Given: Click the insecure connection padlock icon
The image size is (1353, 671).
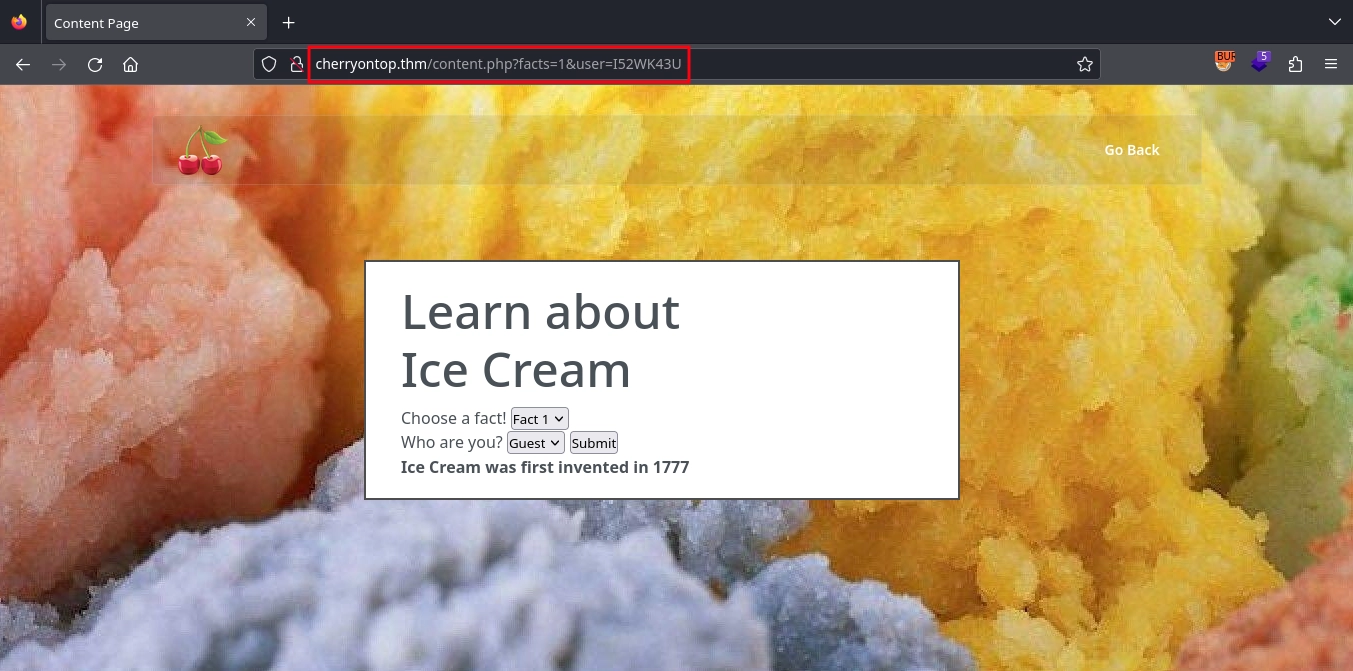Looking at the screenshot, I should 296,64.
